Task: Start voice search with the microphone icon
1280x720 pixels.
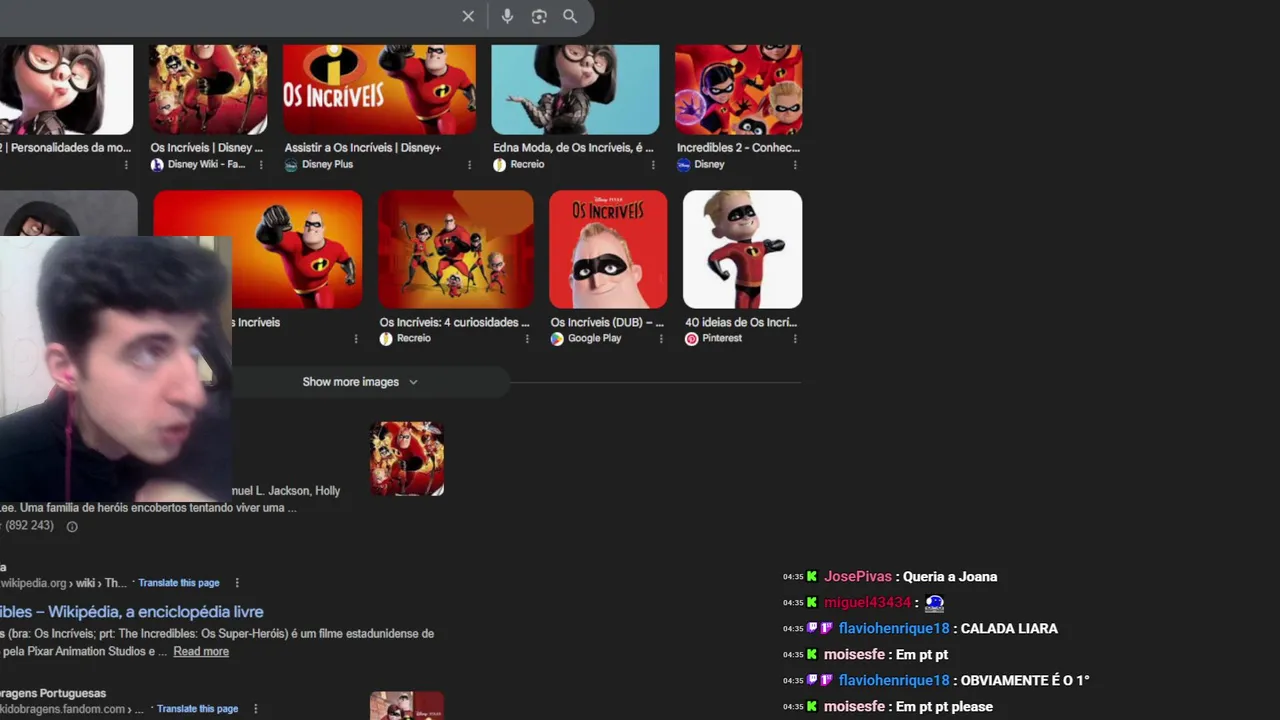Action: 507,16
